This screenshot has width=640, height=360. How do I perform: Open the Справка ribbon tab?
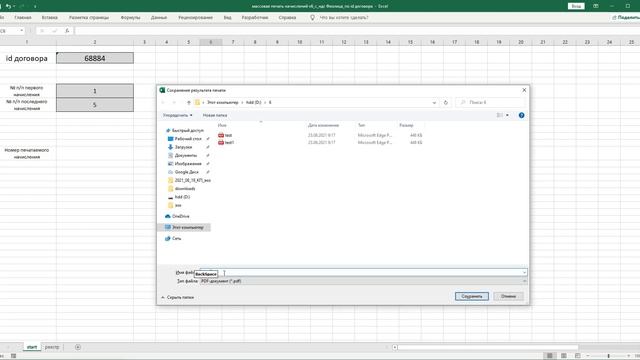(x=287, y=18)
